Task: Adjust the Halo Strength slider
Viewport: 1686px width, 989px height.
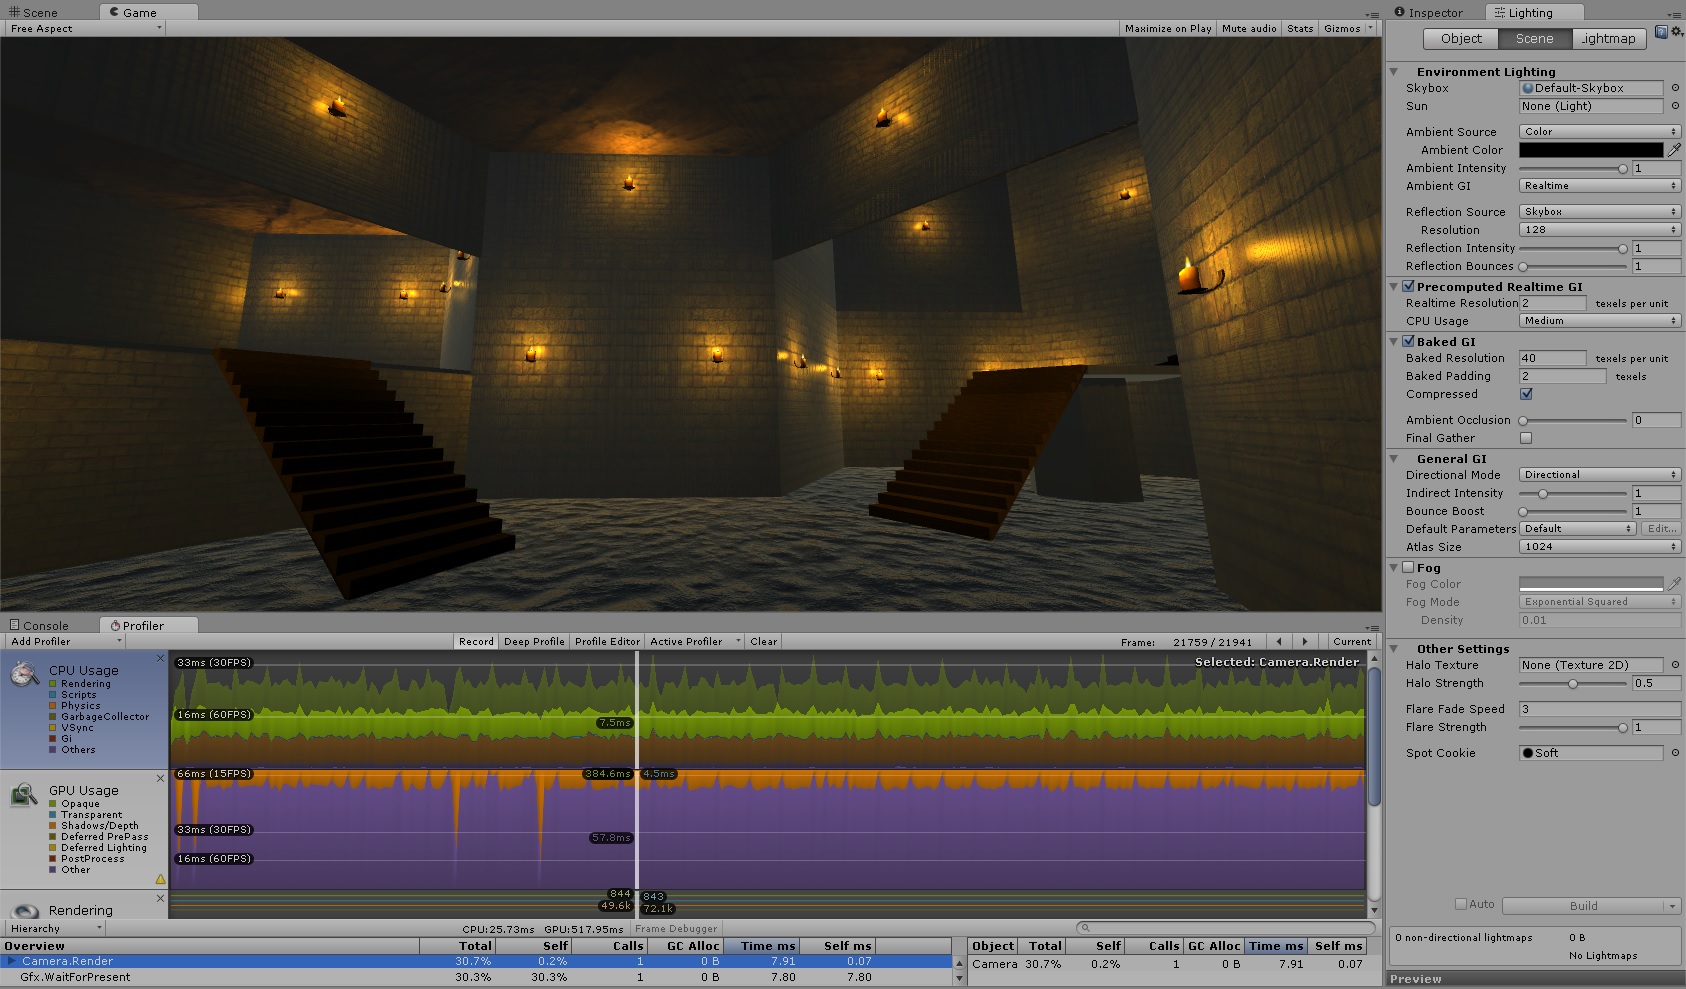Action: (x=1573, y=684)
